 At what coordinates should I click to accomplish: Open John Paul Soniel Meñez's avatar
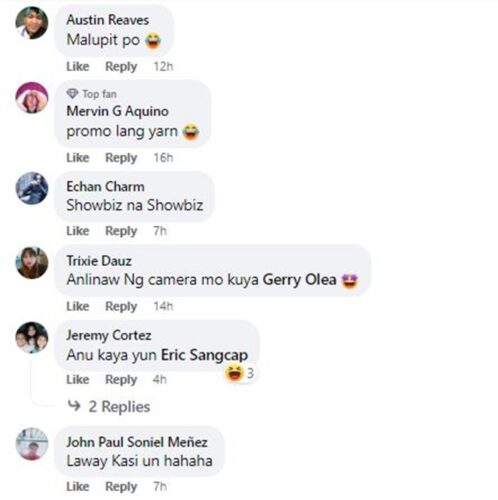coord(32,444)
